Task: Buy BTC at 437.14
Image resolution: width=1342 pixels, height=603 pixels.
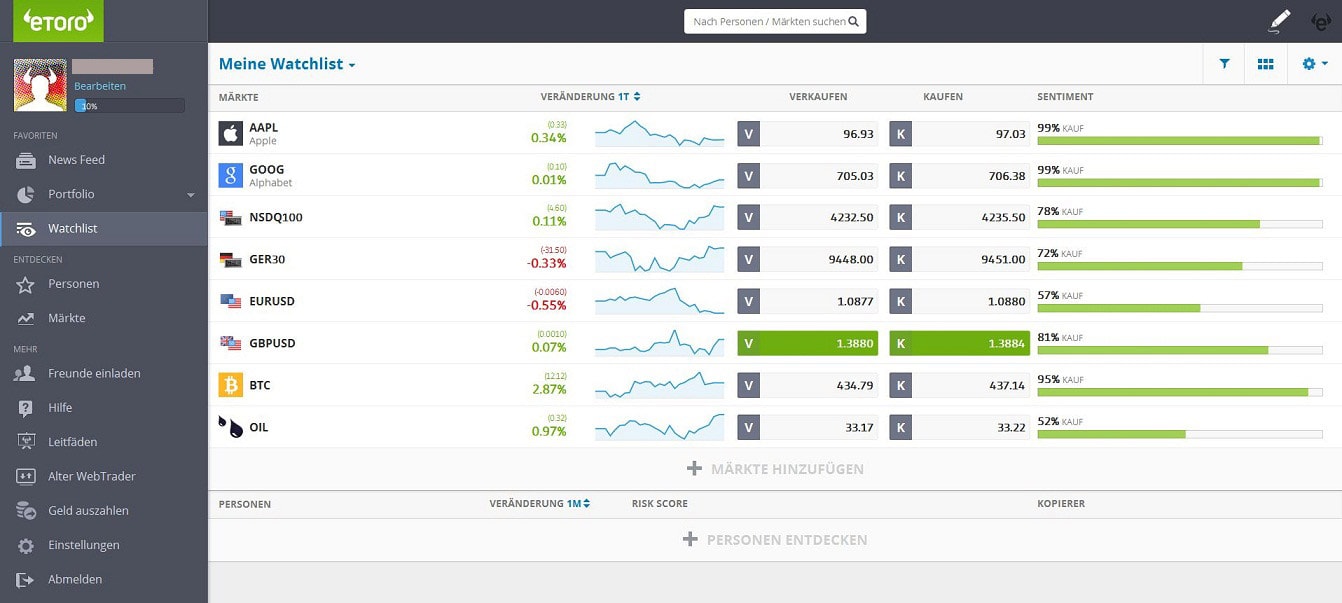Action: pos(960,385)
